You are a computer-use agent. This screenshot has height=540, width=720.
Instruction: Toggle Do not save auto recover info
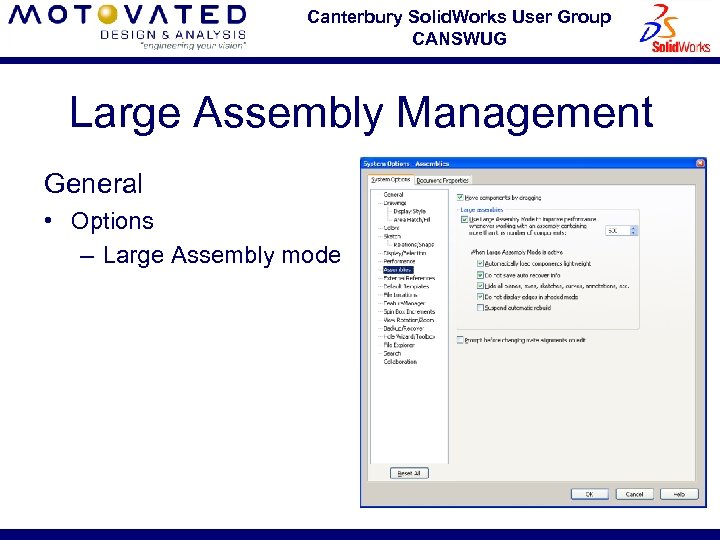[x=480, y=275]
